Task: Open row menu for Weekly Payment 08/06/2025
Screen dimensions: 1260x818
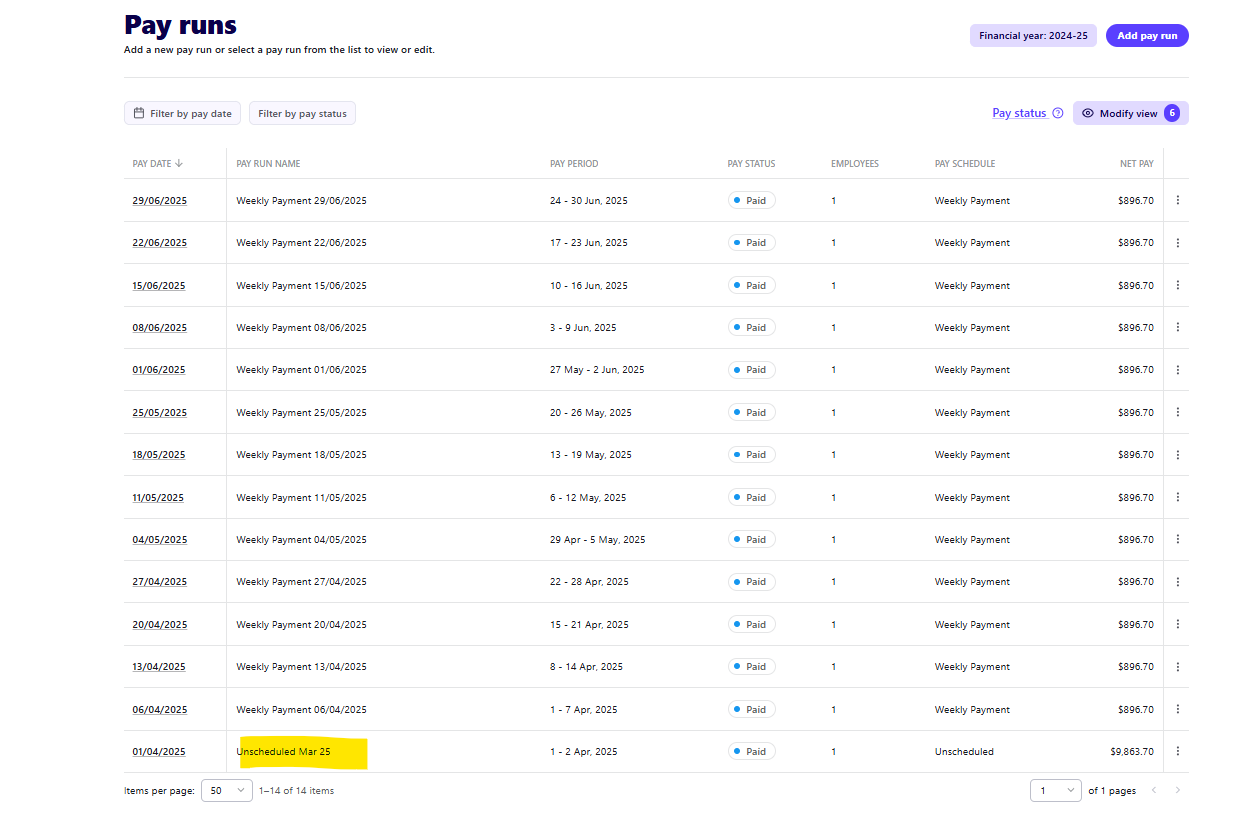Action: point(1177,327)
